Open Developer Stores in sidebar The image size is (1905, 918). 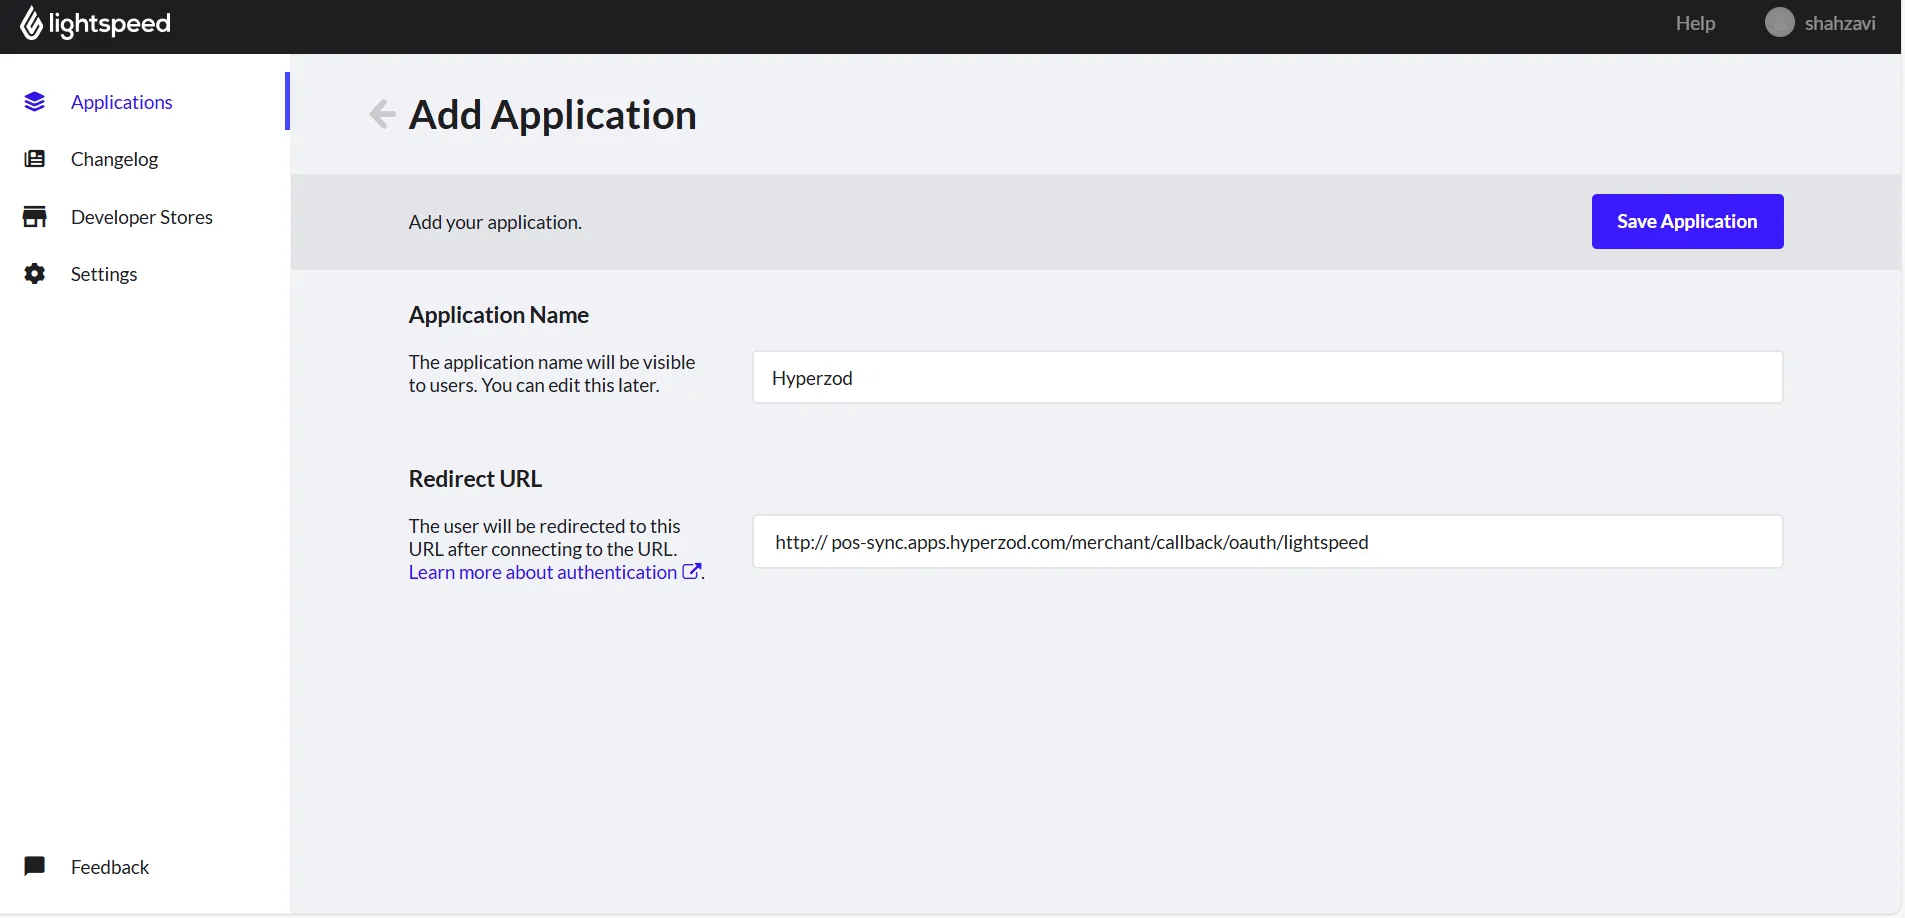pos(142,217)
